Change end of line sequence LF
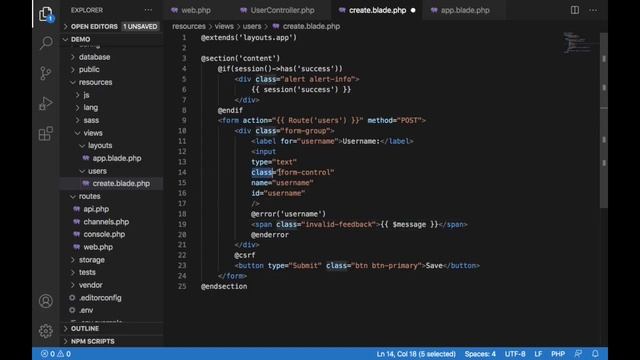Image resolution: width=640 pixels, height=360 pixels. 538,354
